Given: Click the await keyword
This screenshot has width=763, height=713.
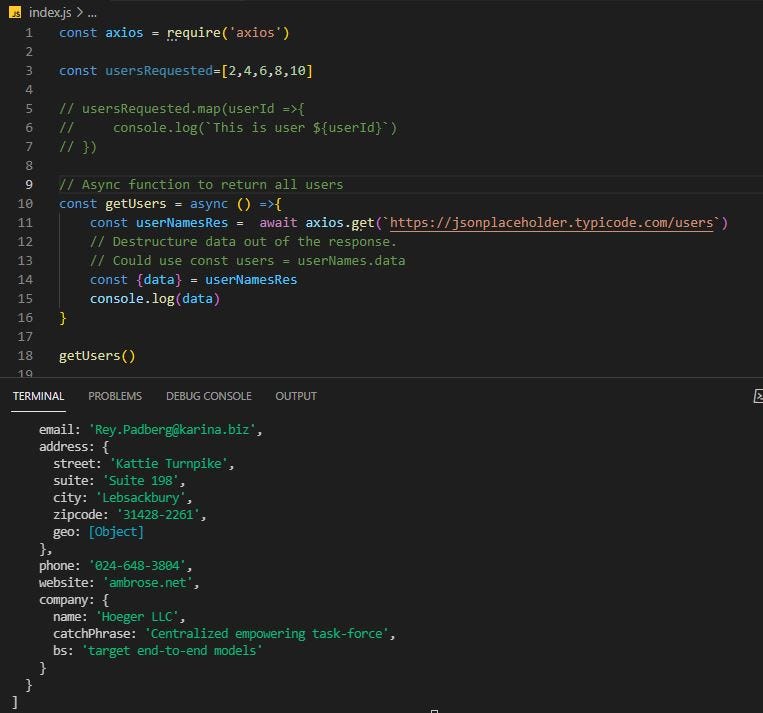Looking at the screenshot, I should click(278, 223).
